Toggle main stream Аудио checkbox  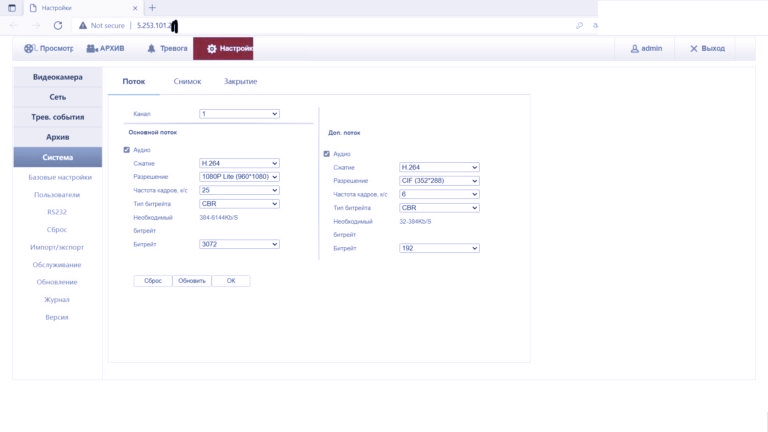[x=126, y=150]
